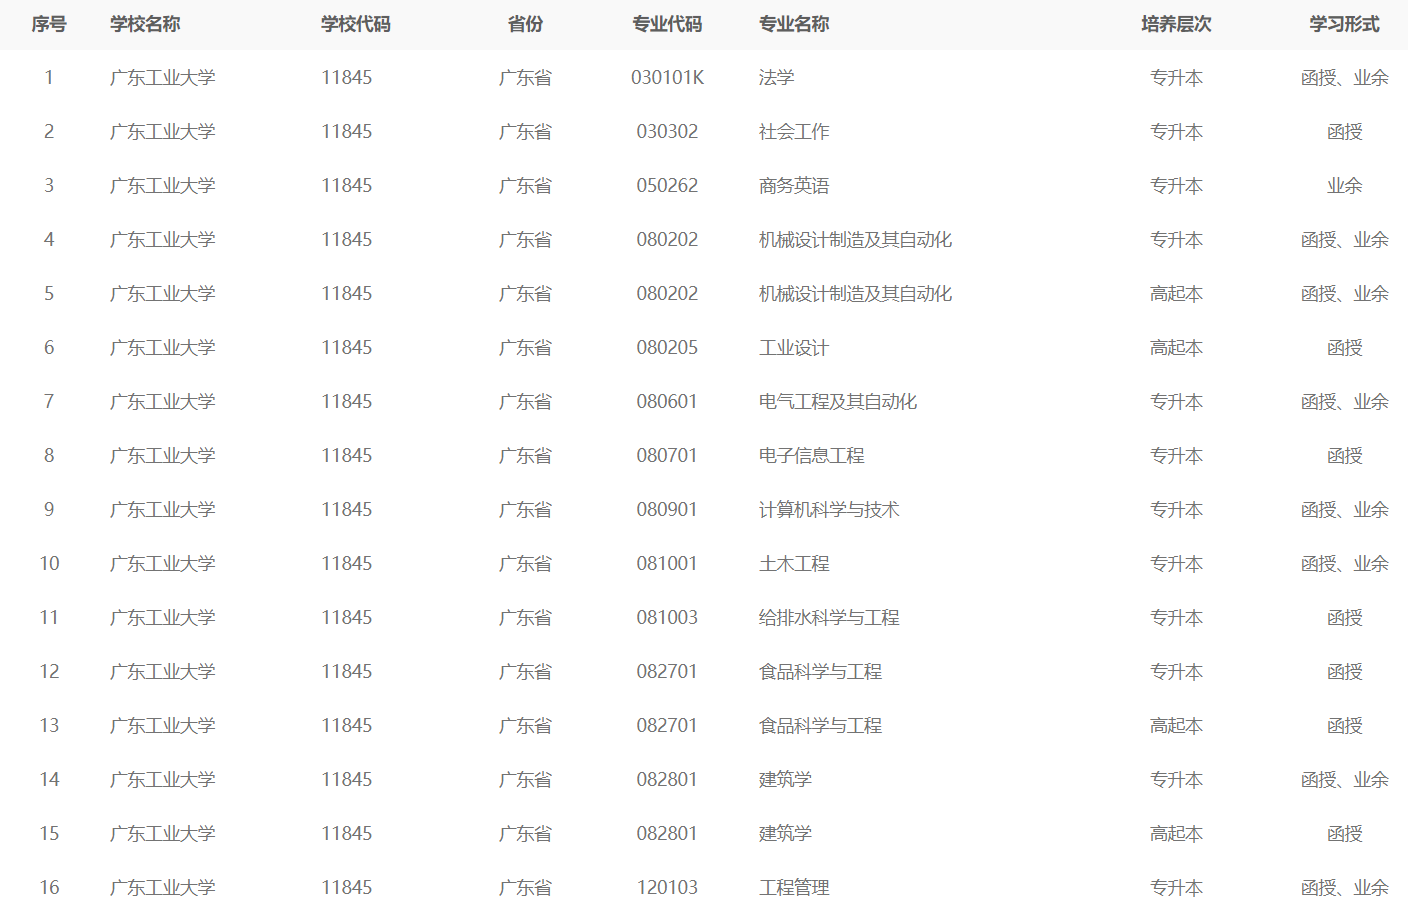This screenshot has height=910, width=1408.
Task: Click 函授 in the 工业设计 row
Action: 1344,348
